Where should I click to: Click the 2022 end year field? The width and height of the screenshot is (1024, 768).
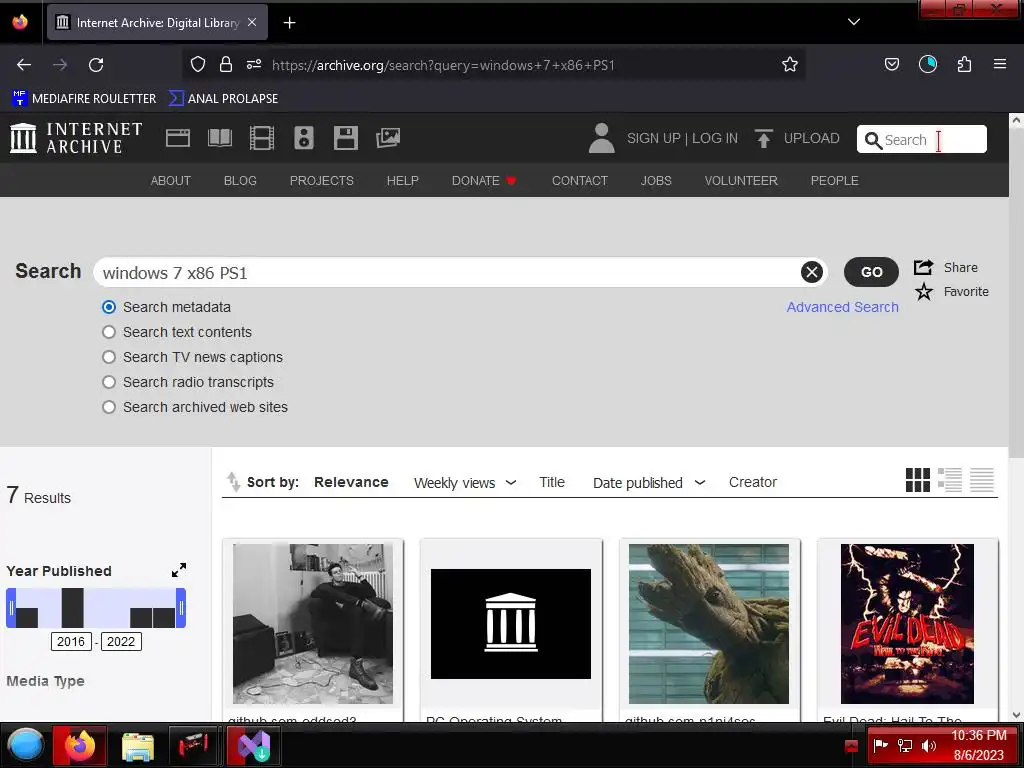(121, 641)
